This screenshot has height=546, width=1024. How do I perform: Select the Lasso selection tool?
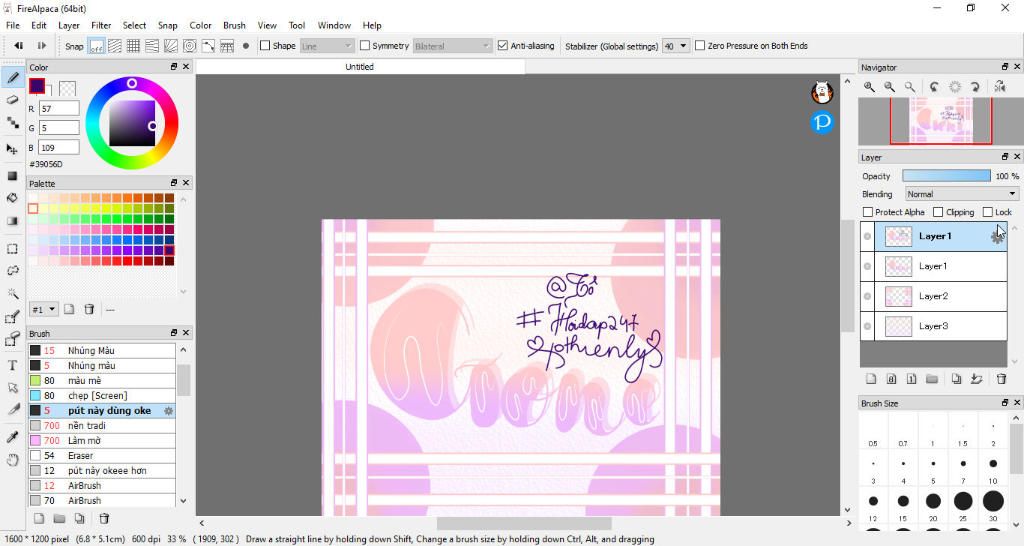(12, 270)
